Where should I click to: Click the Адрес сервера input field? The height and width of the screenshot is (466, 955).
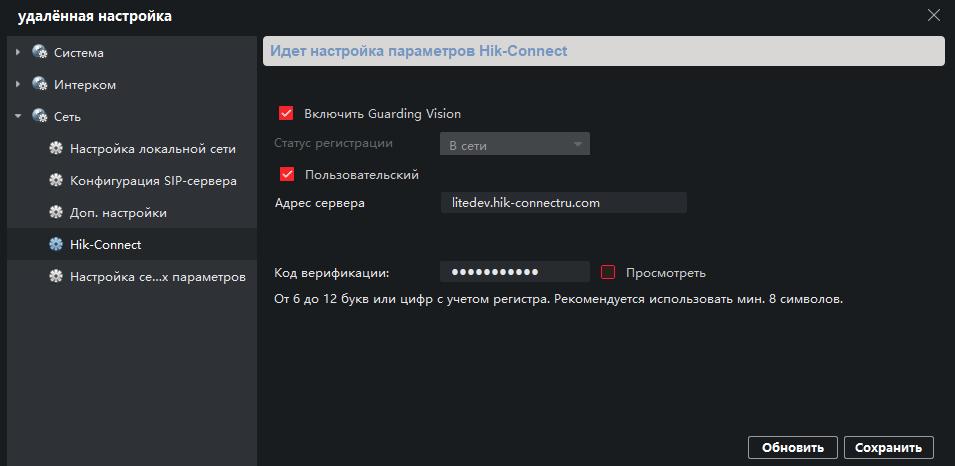click(x=563, y=203)
